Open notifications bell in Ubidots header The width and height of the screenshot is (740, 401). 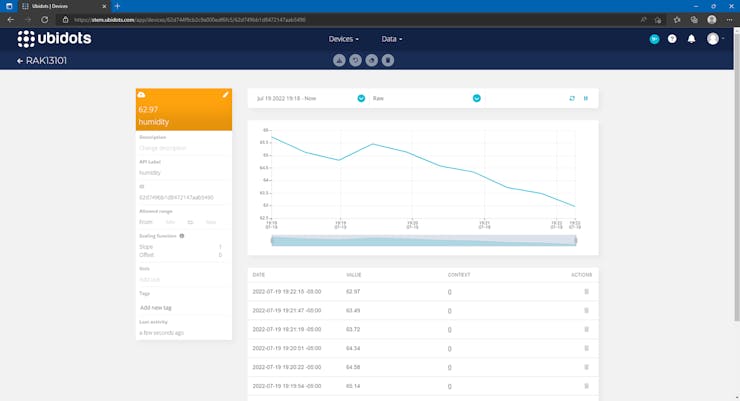tap(691, 39)
